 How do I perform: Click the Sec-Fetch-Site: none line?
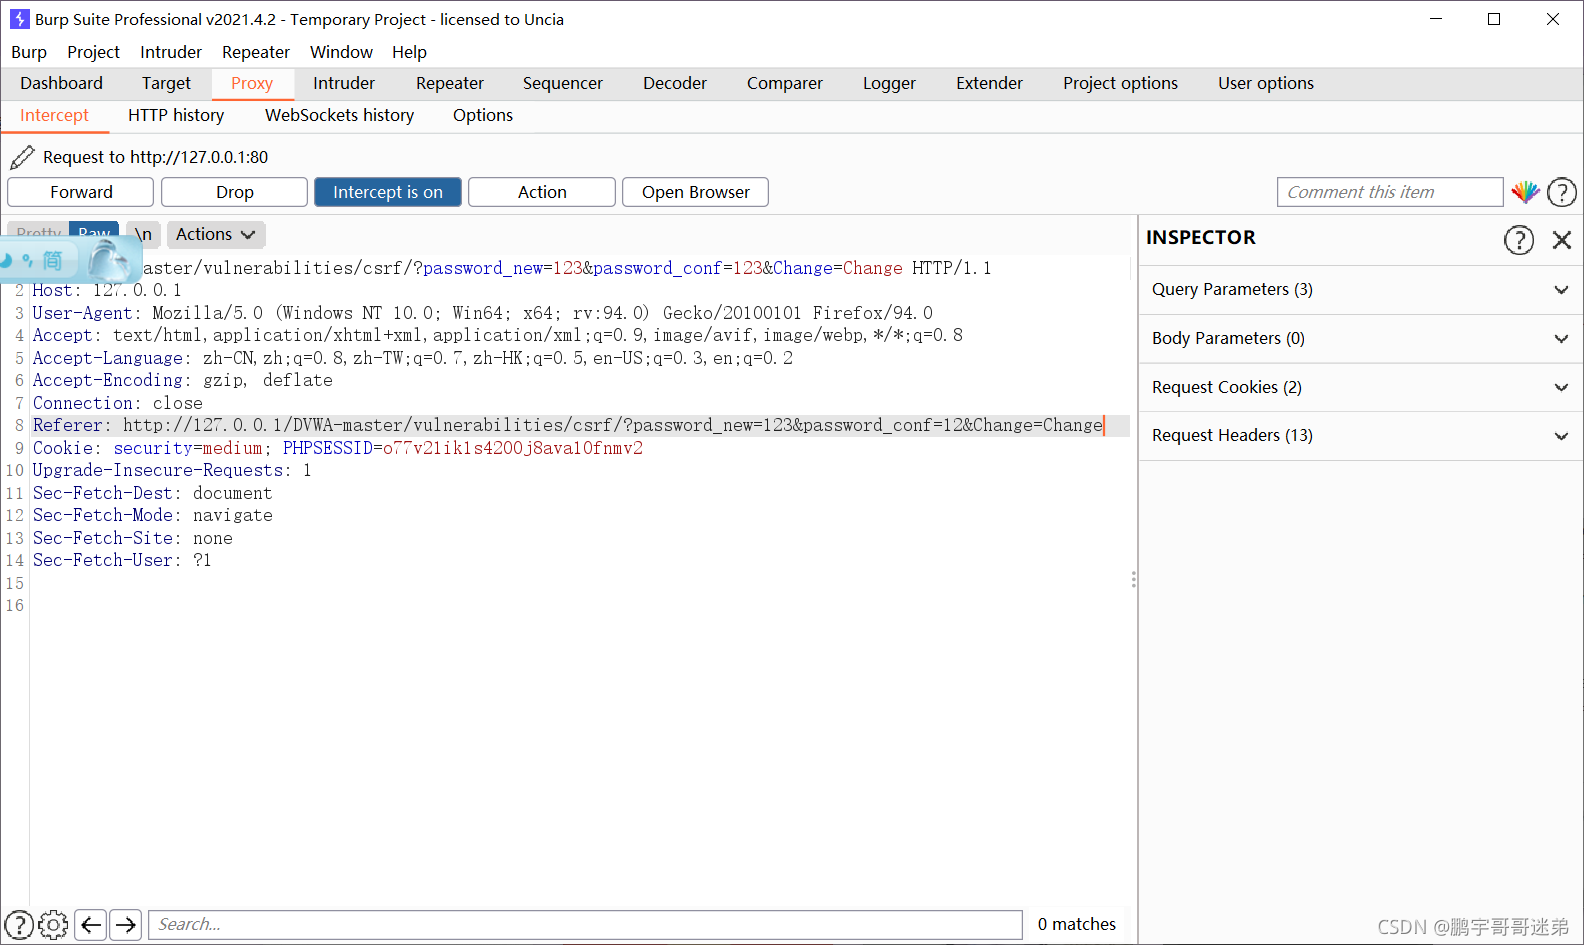coord(133,538)
